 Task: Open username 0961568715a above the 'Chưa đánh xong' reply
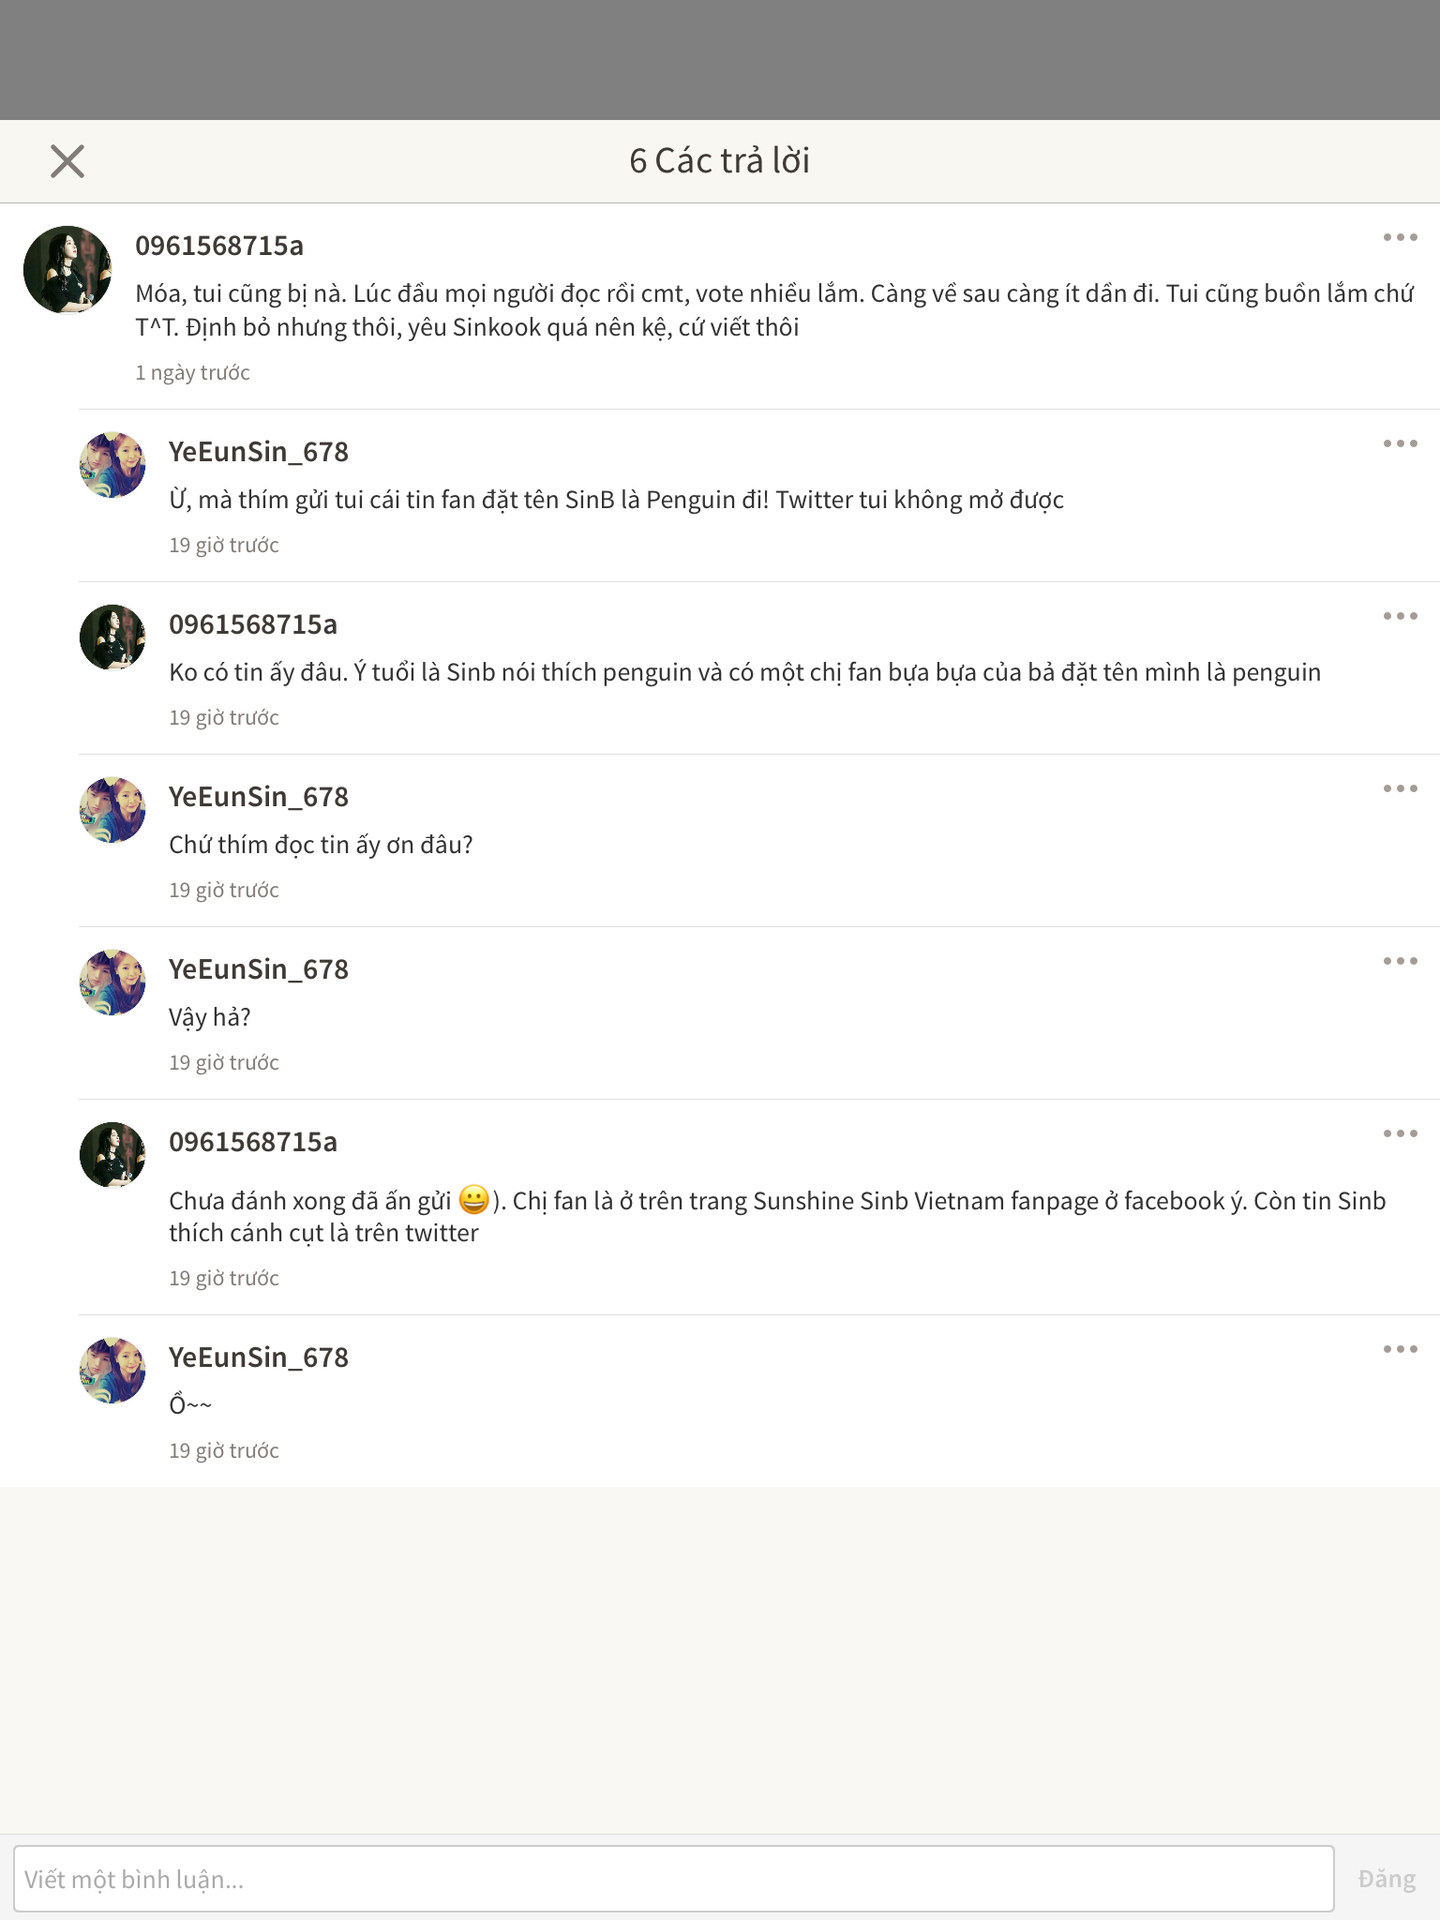[x=253, y=1142]
